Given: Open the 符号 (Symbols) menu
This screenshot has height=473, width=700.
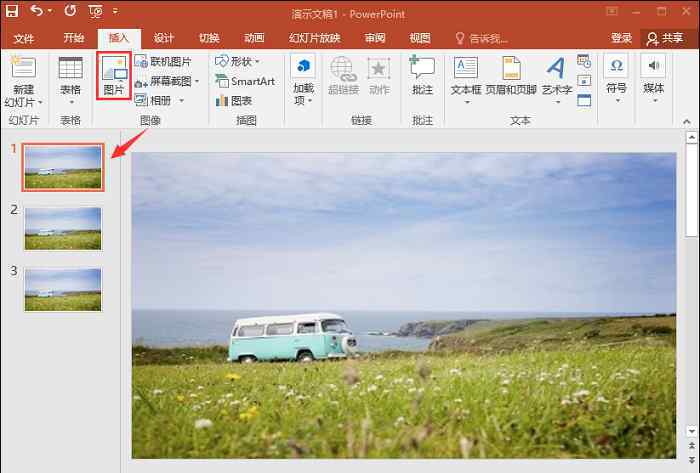Looking at the screenshot, I should [x=617, y=79].
